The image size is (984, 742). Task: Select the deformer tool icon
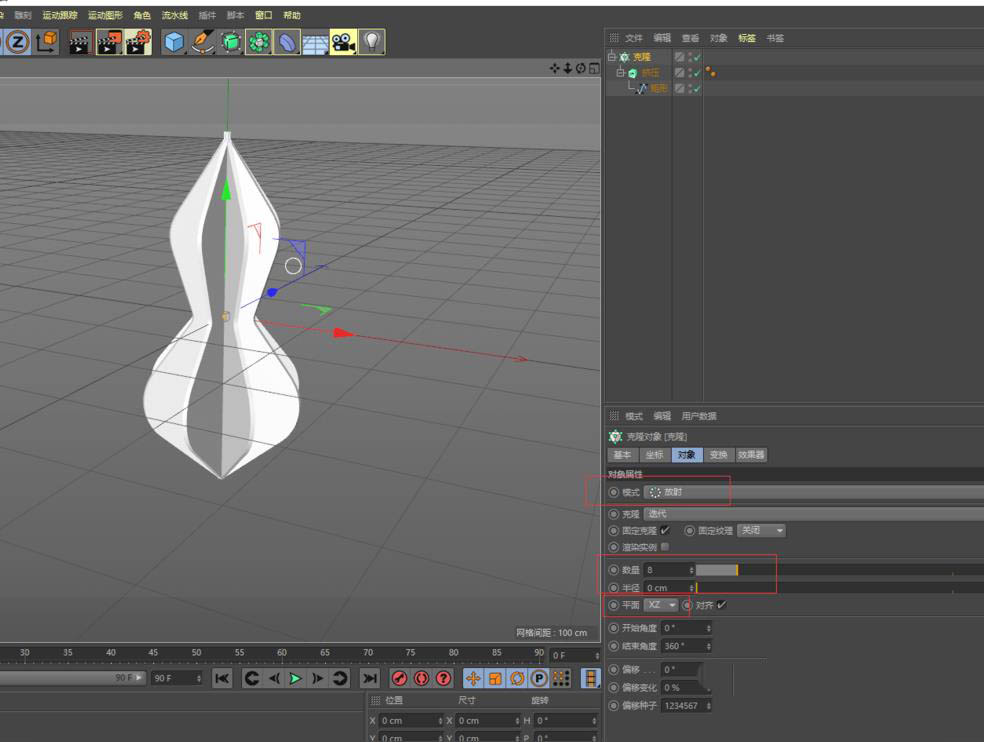click(287, 42)
